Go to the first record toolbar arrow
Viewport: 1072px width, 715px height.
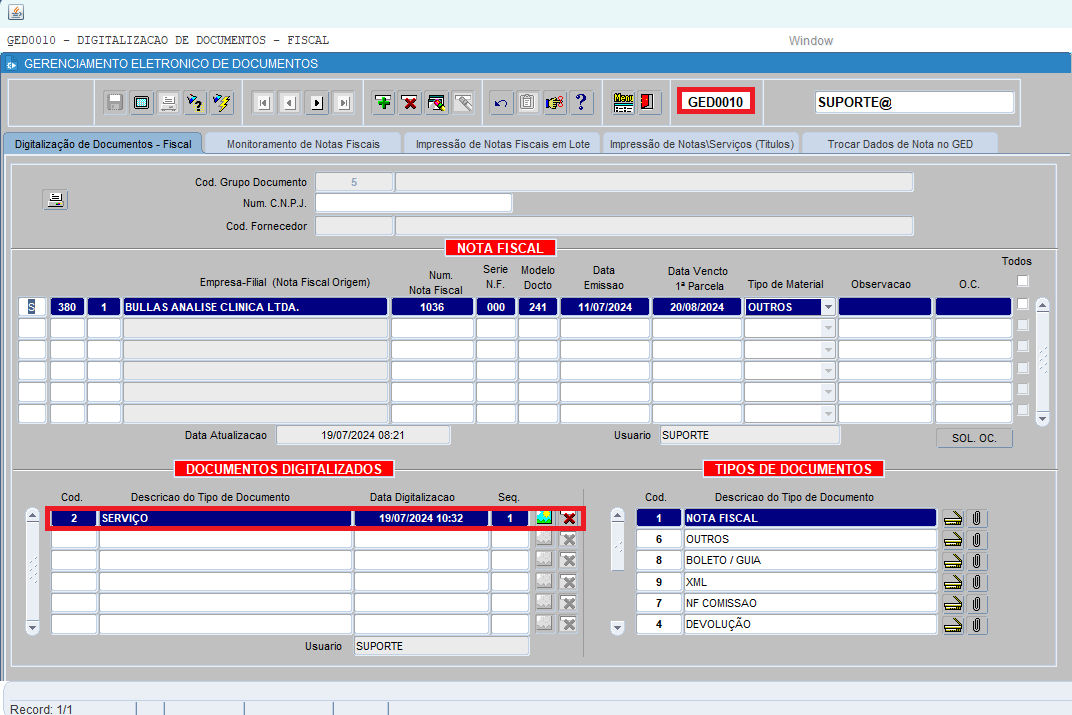pos(263,103)
